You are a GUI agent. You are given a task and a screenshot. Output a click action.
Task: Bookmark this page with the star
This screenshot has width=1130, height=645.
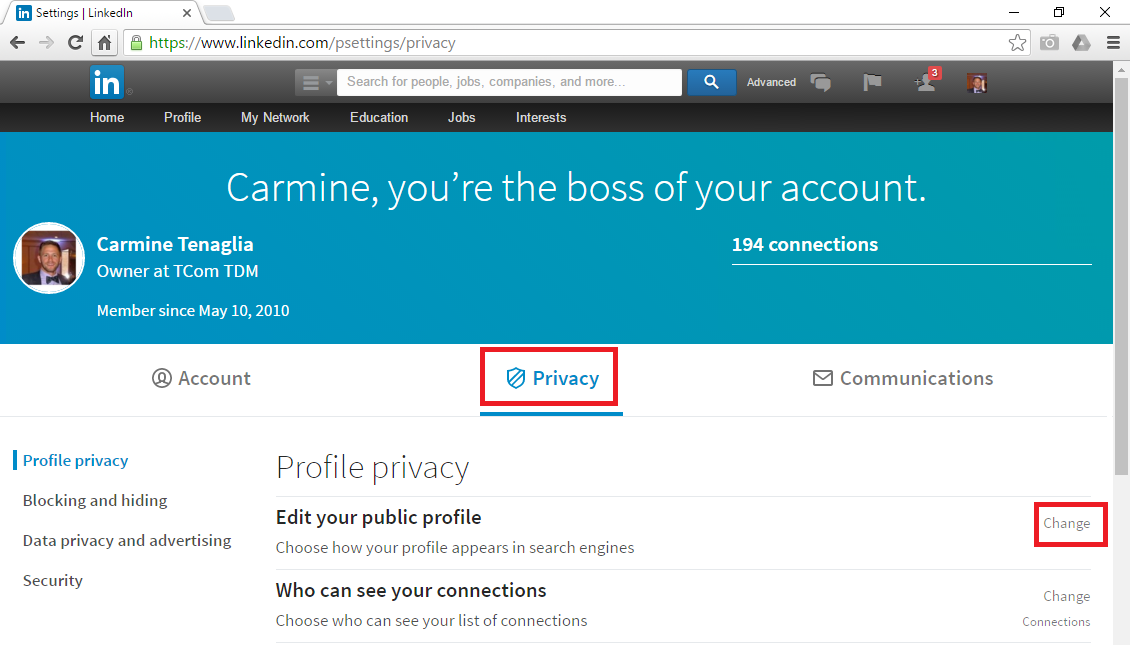pos(1017,43)
